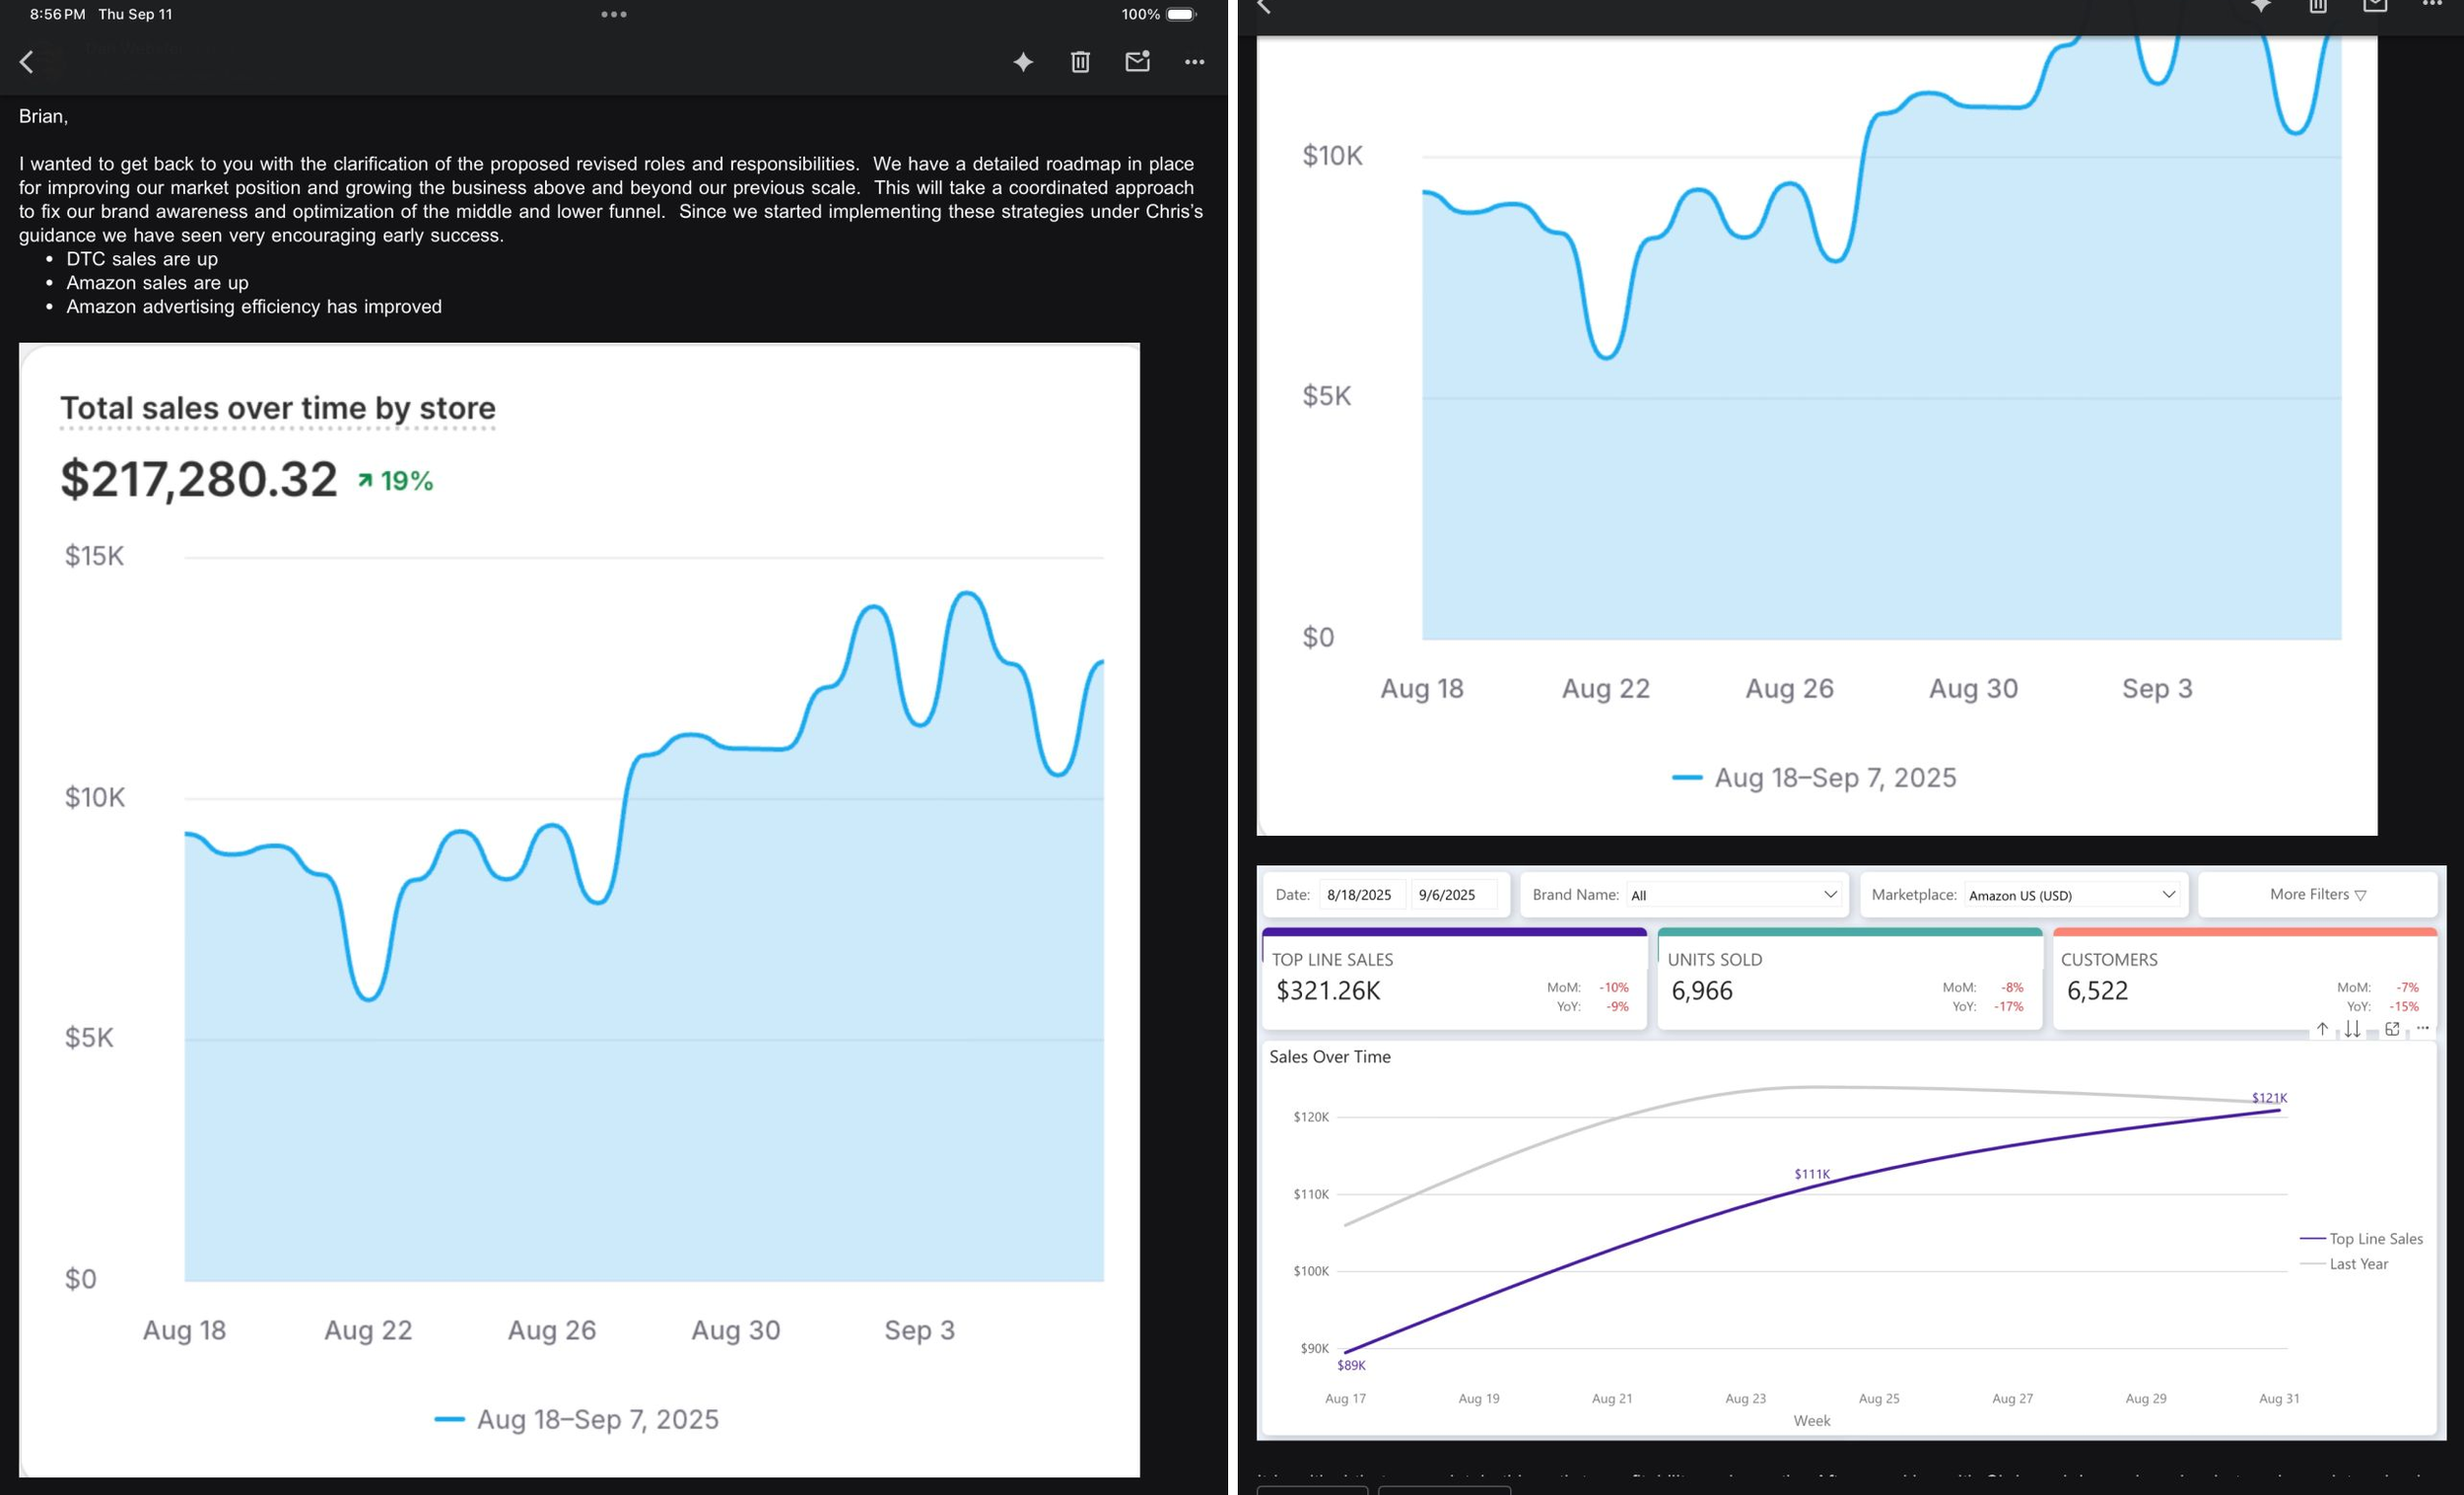The width and height of the screenshot is (2464, 1495).
Task: Click the drill up arrow icon
Action: coord(2322,1029)
